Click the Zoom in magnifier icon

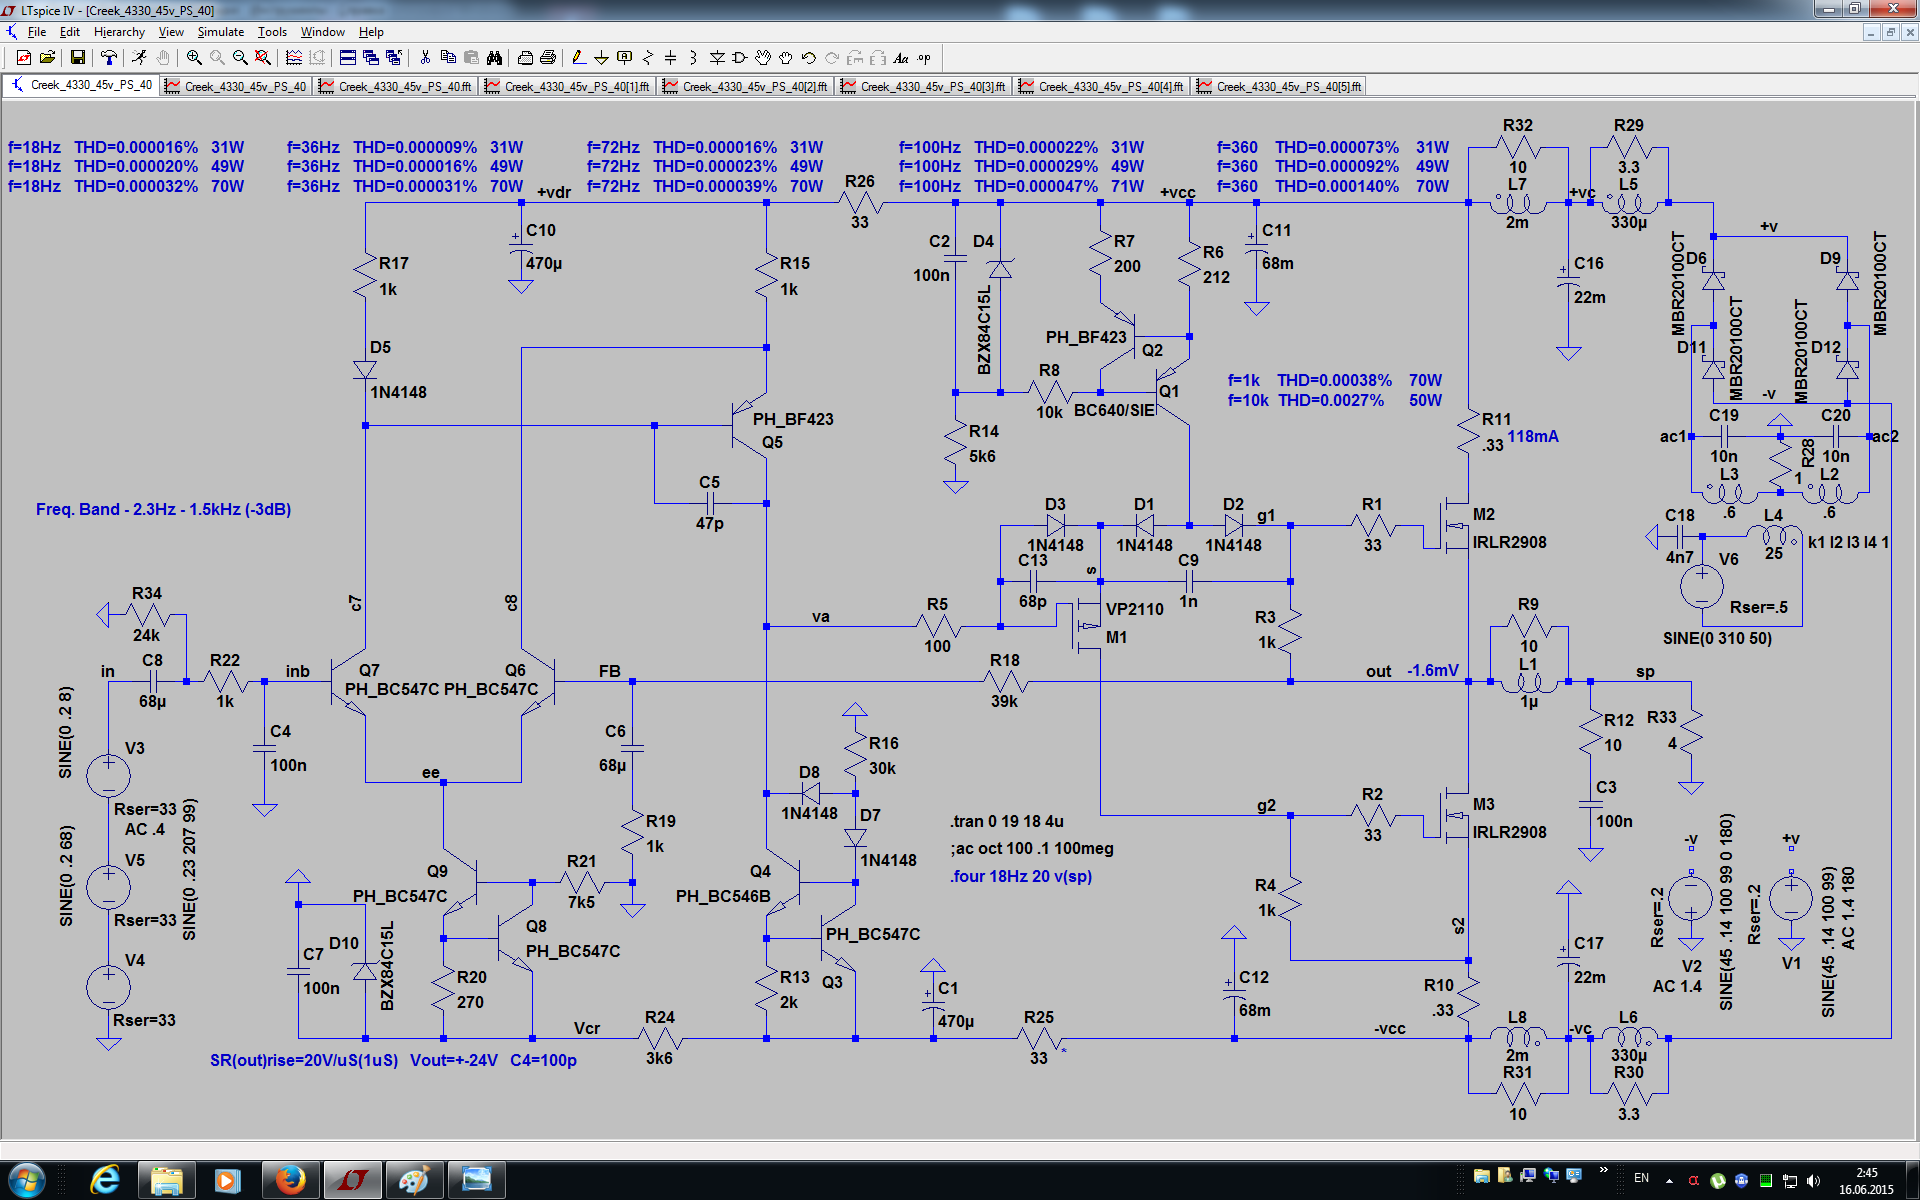194,58
